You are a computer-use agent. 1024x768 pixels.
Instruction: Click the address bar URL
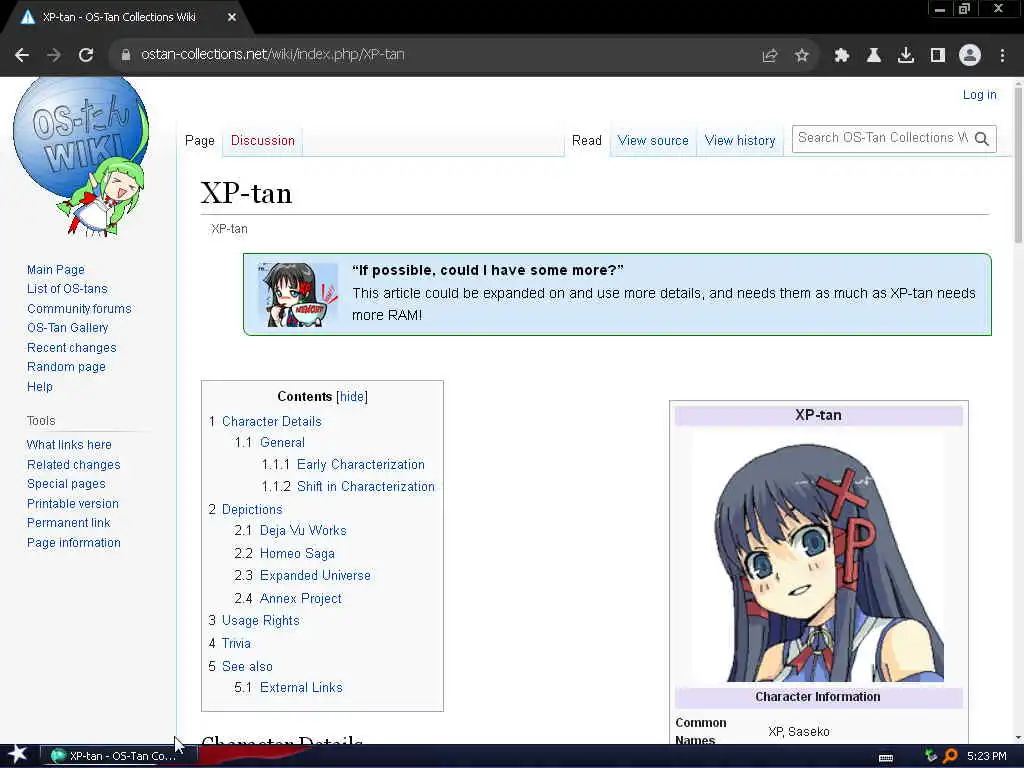[272, 55]
